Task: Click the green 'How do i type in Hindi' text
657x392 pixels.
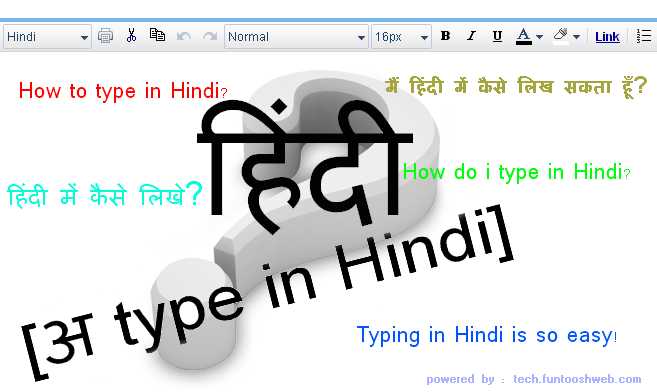Action: [516, 172]
